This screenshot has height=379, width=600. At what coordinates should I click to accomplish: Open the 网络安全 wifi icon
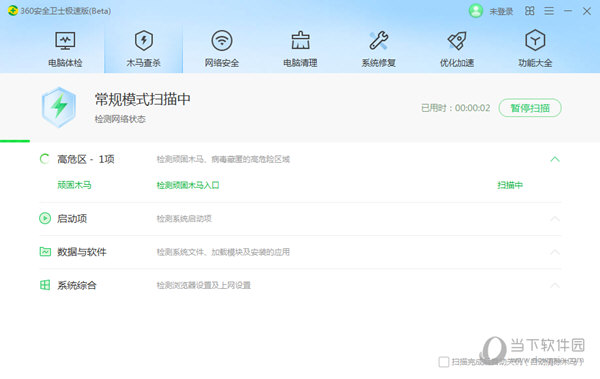coord(222,41)
